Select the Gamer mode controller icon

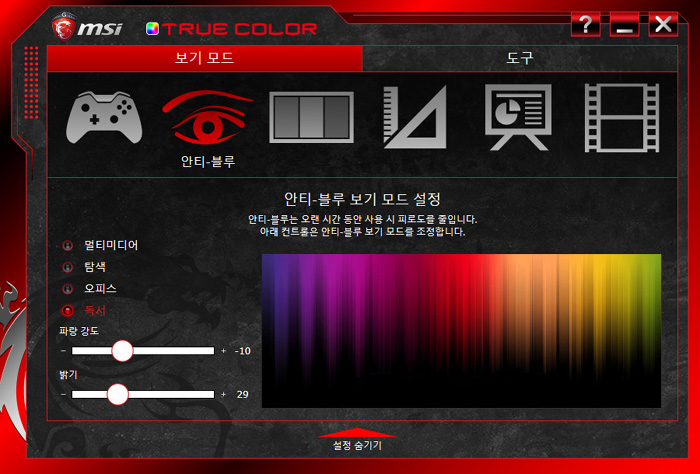coord(104,117)
